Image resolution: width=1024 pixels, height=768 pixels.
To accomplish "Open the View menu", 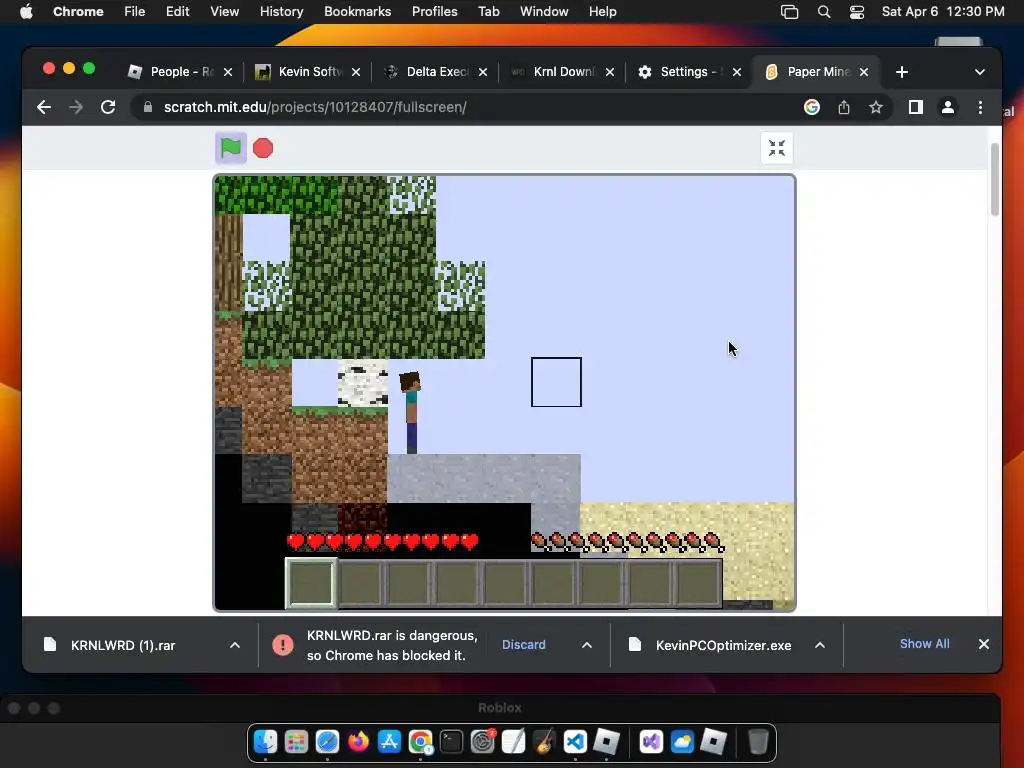I will point(224,12).
